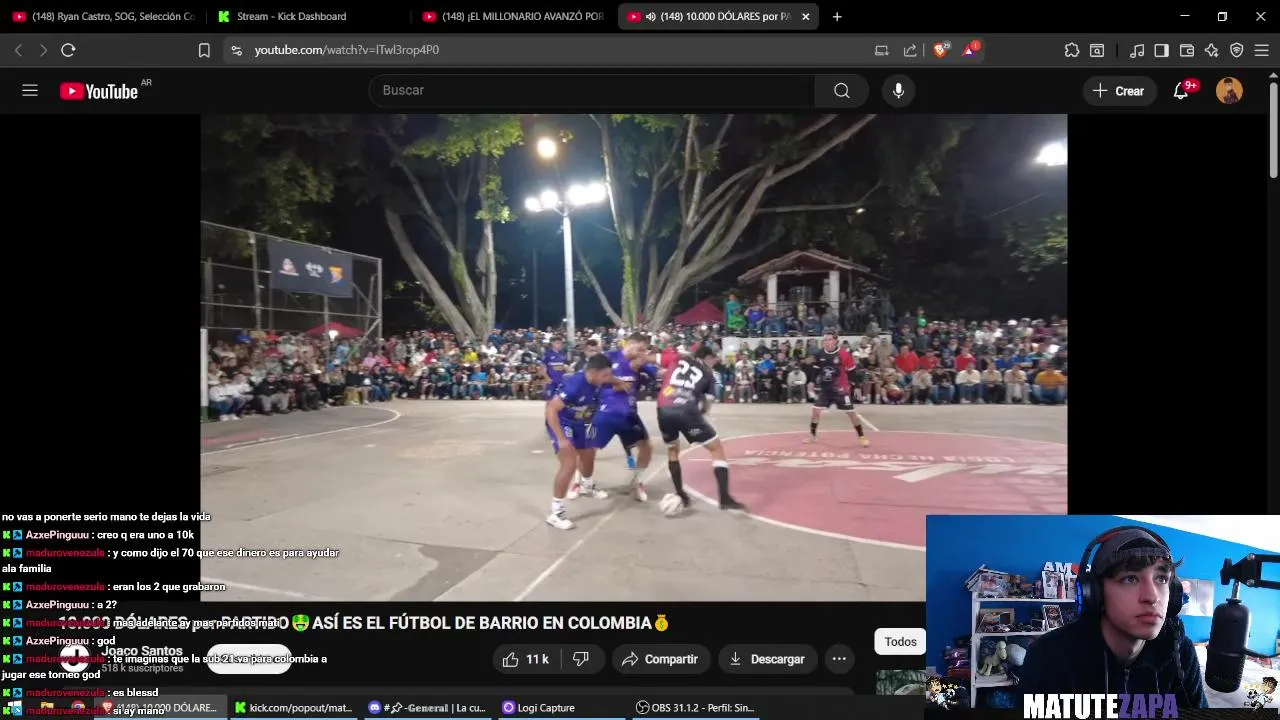Toggle the browser sidebar panel icon
The width and height of the screenshot is (1280, 720).
coord(1161,50)
